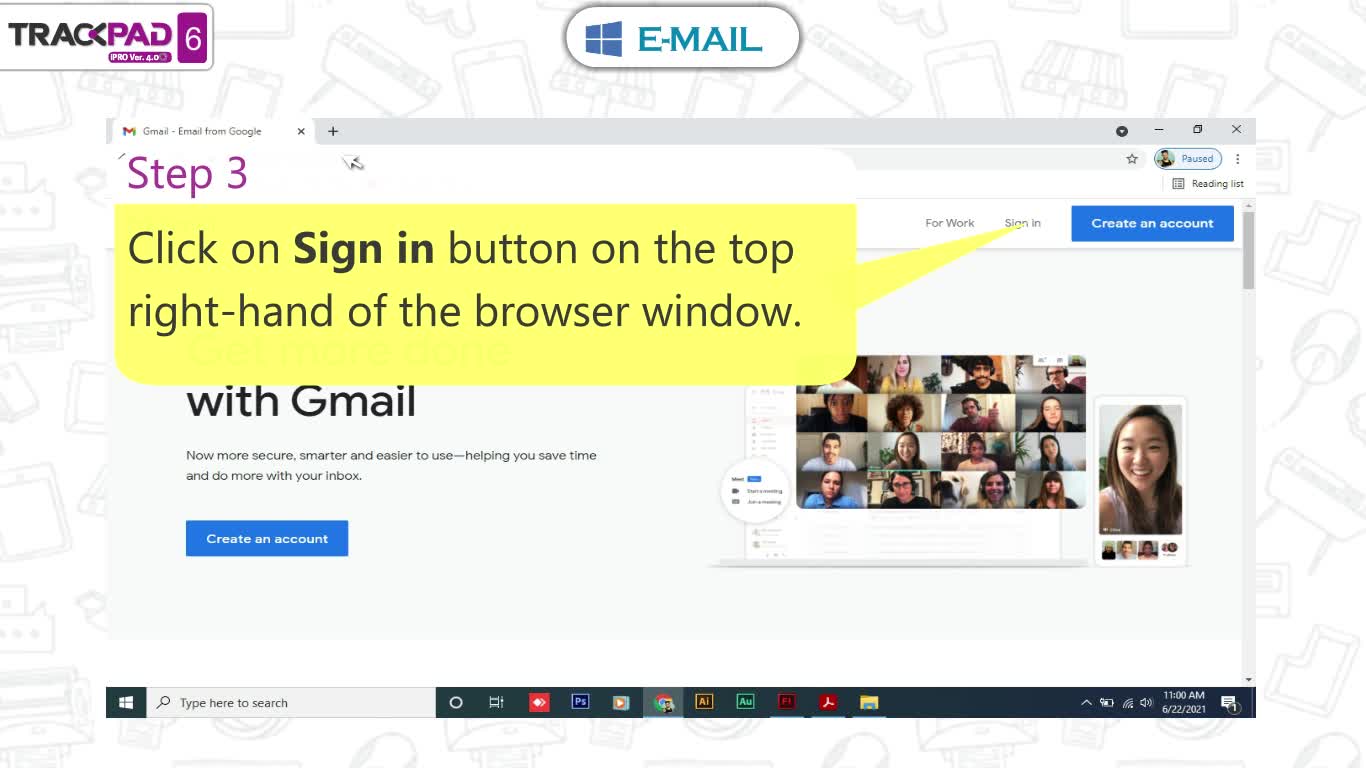Open Adobe Flash from the taskbar
This screenshot has width=1366, height=768.
[x=787, y=702]
